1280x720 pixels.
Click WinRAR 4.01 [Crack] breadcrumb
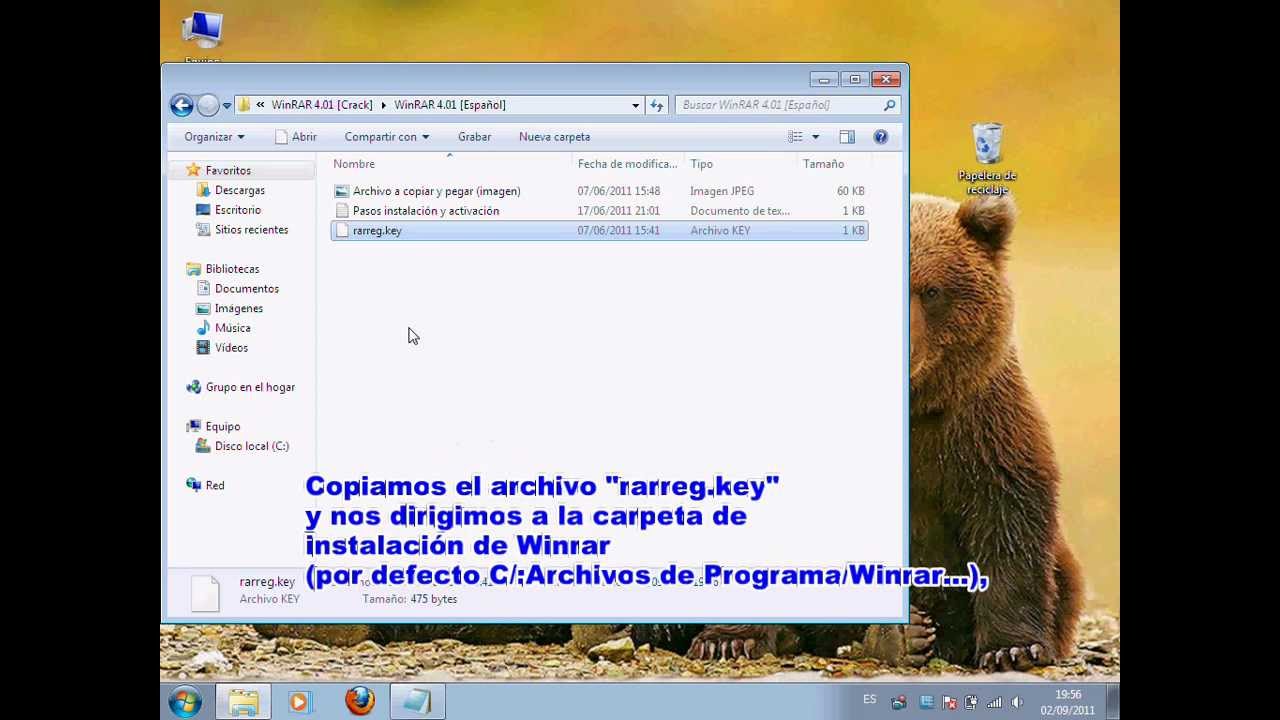tap(321, 105)
